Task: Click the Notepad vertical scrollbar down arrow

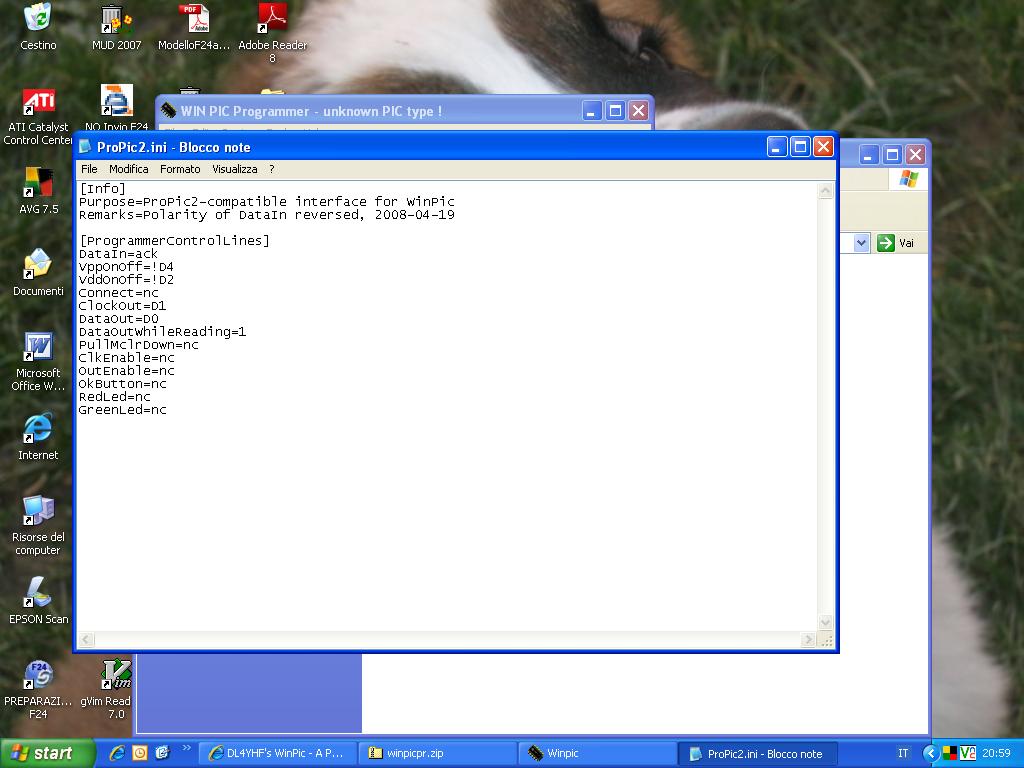Action: click(x=826, y=622)
